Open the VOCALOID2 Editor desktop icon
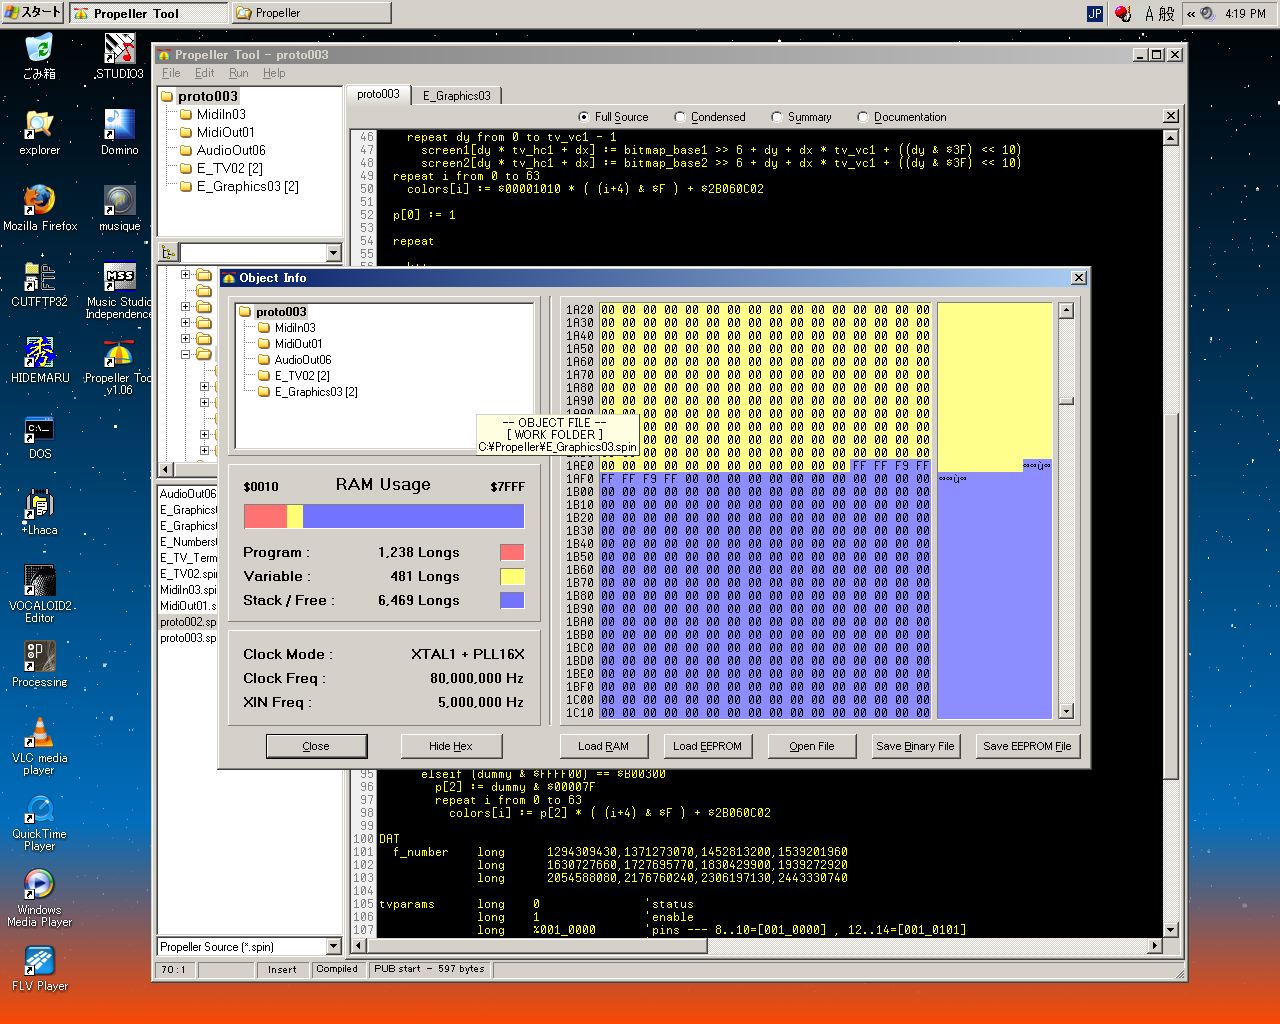 39,581
